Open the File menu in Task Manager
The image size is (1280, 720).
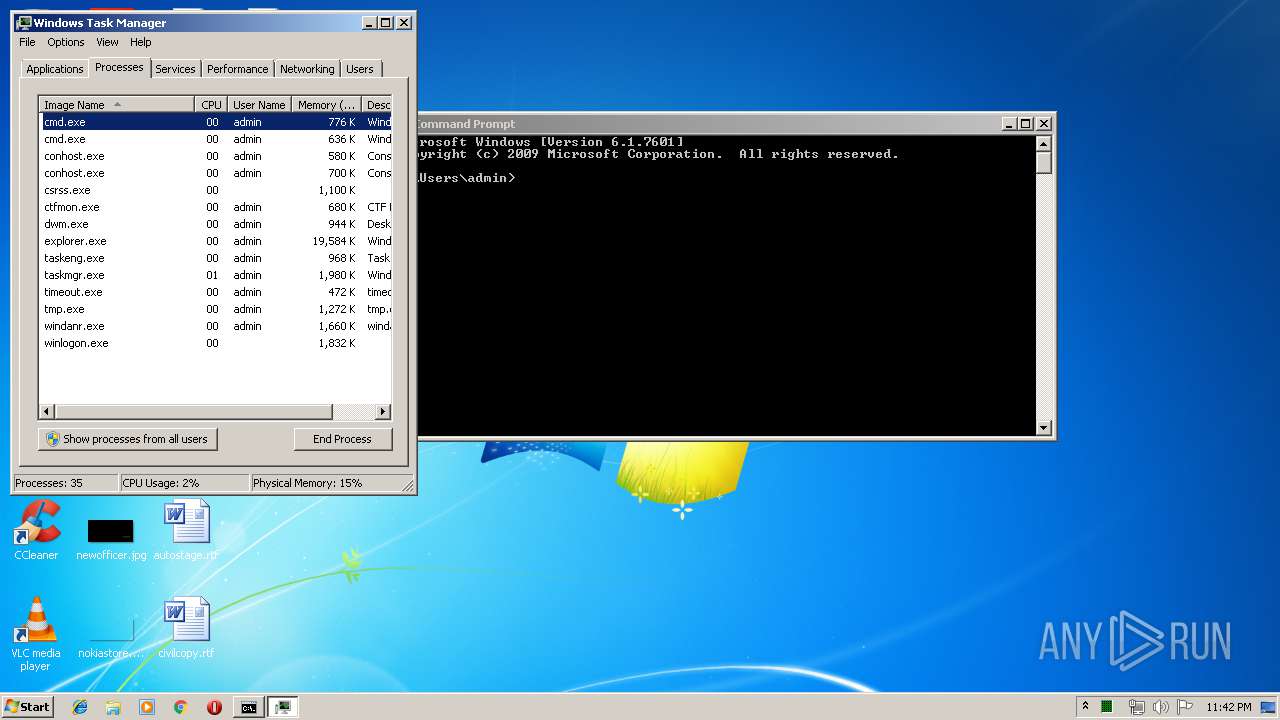click(27, 42)
